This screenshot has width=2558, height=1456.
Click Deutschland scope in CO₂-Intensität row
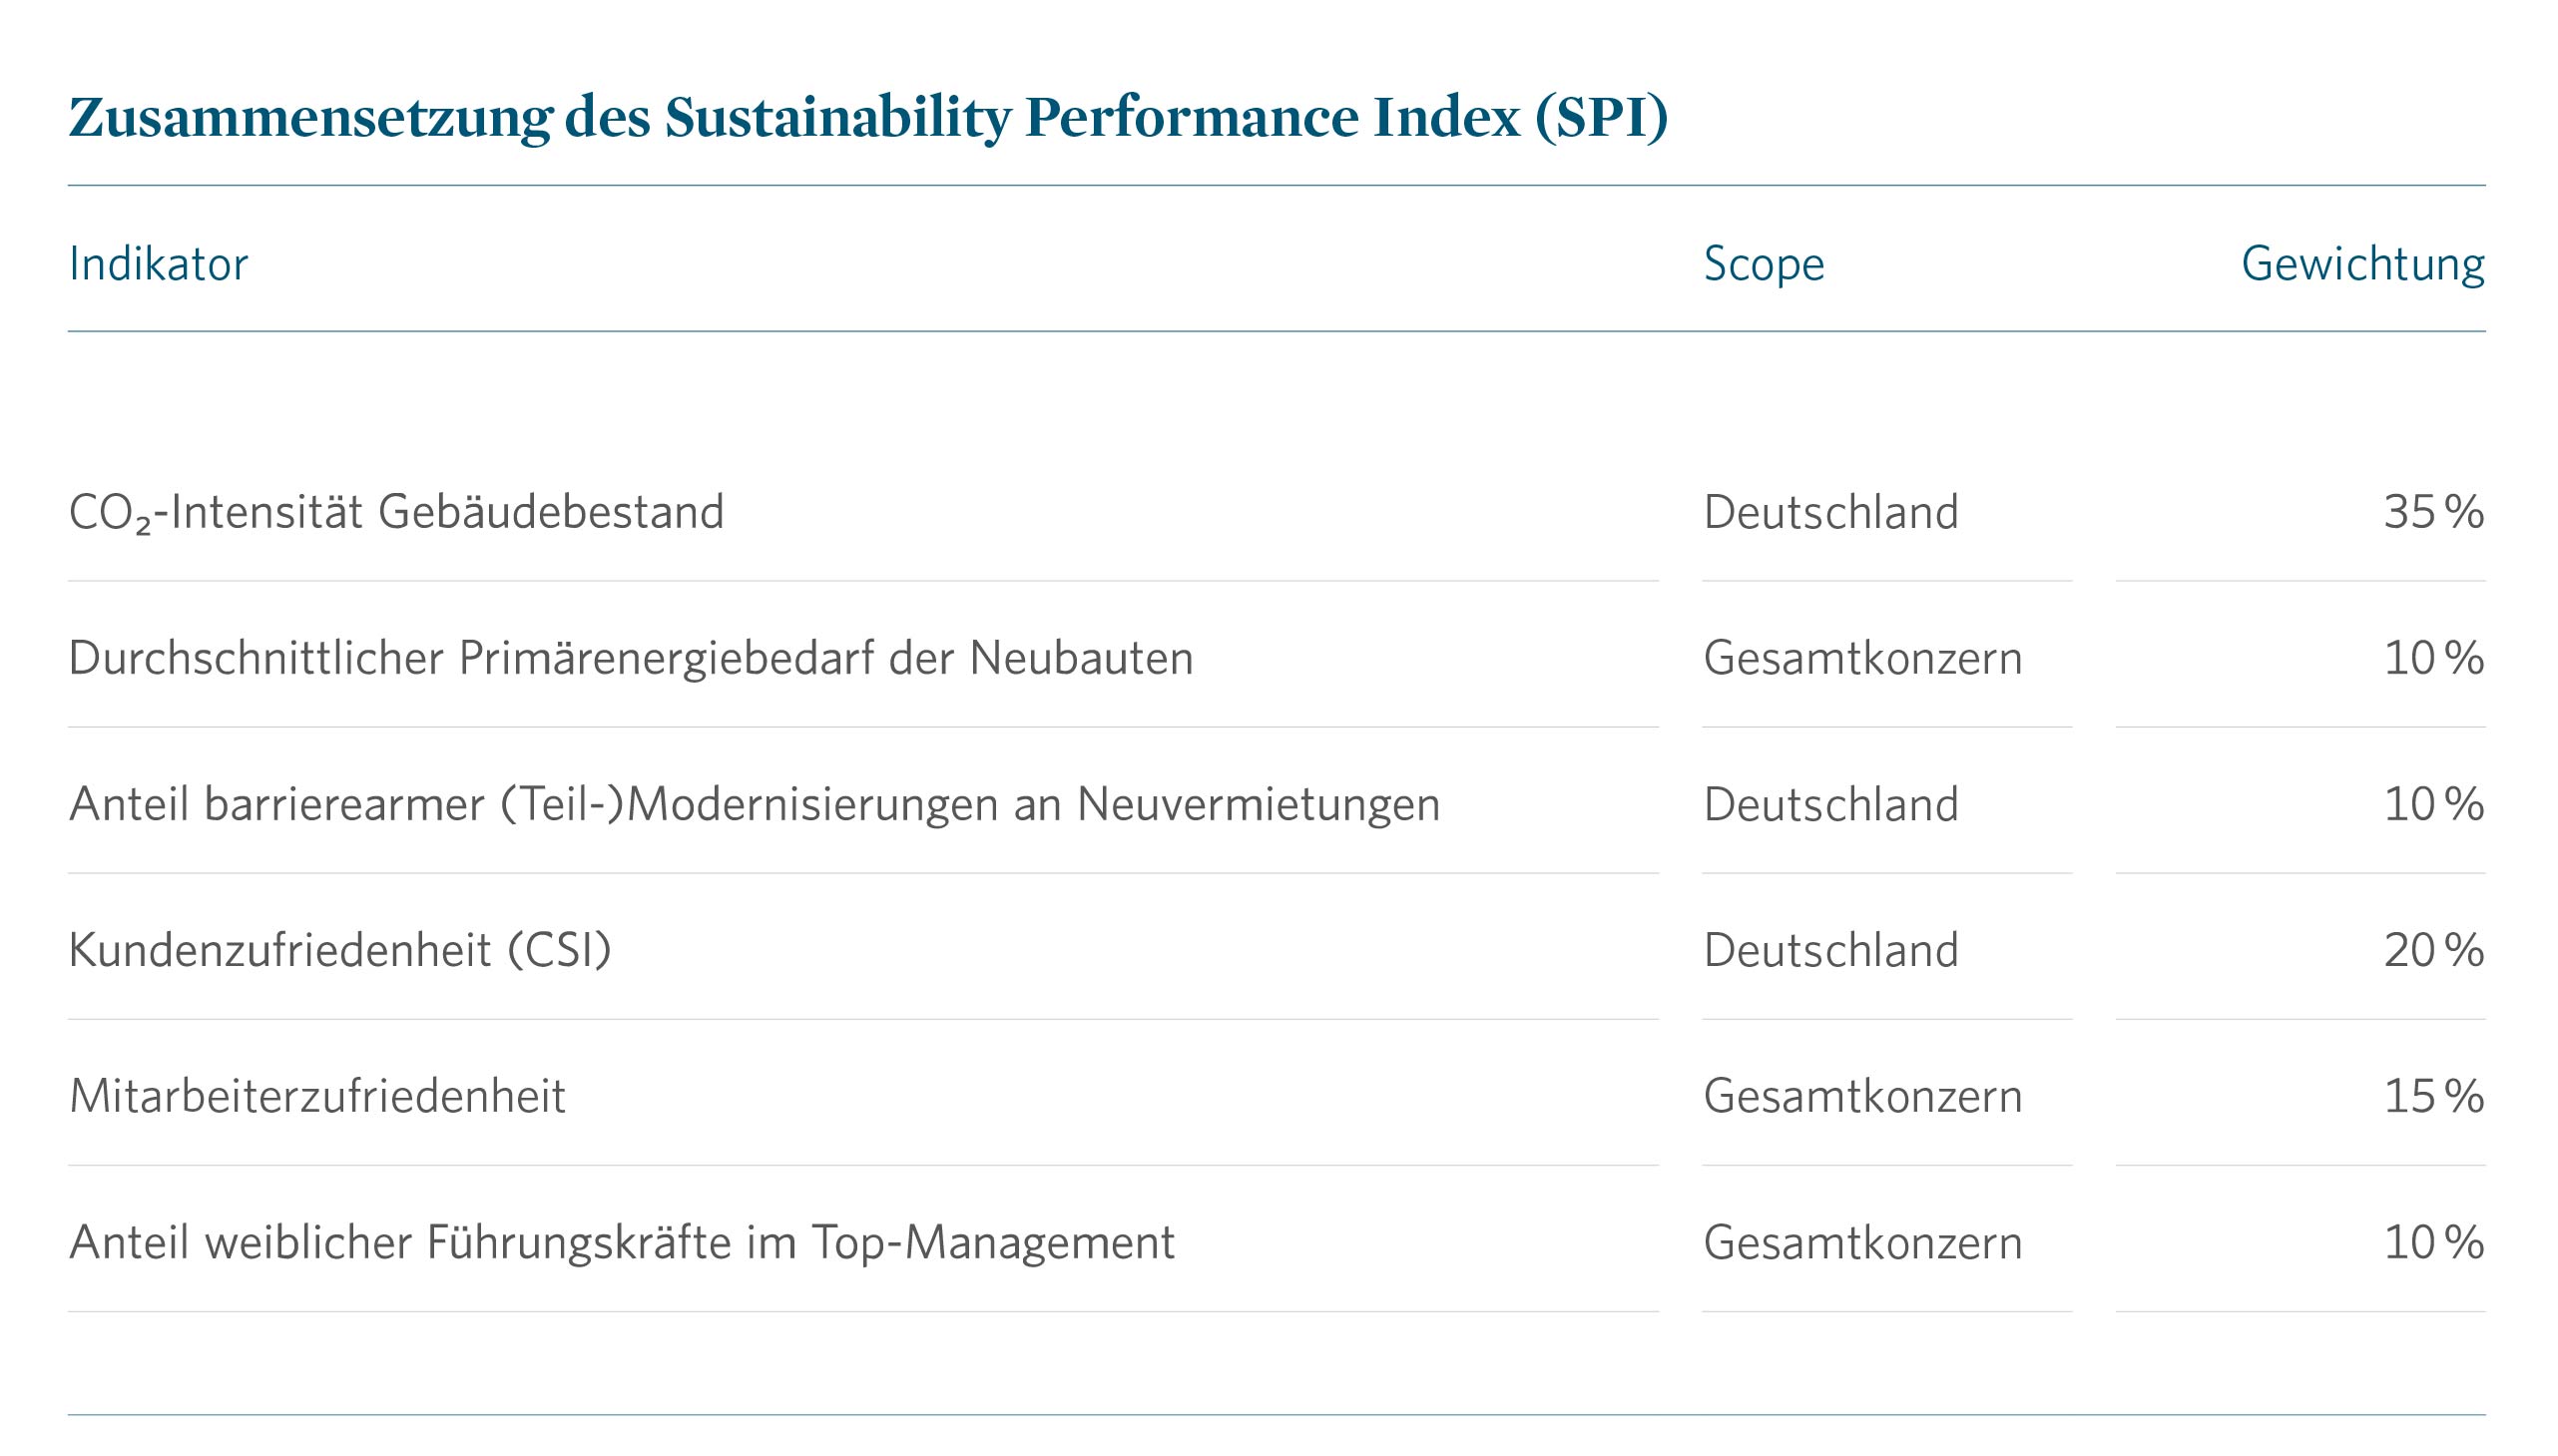[1830, 512]
